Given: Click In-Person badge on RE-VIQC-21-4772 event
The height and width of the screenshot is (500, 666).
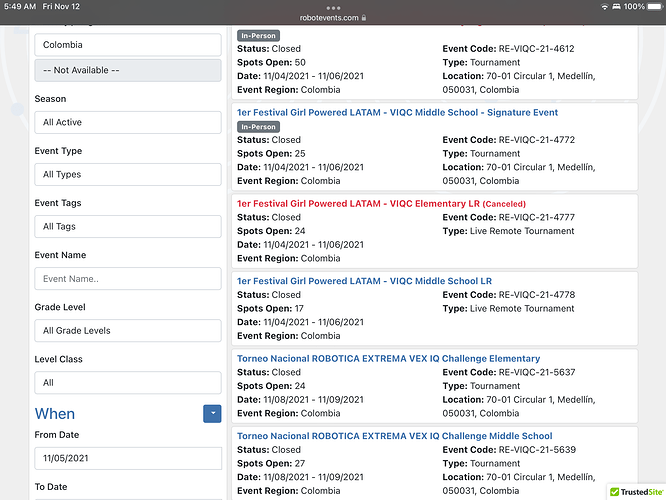Looking at the screenshot, I should coord(258,127).
